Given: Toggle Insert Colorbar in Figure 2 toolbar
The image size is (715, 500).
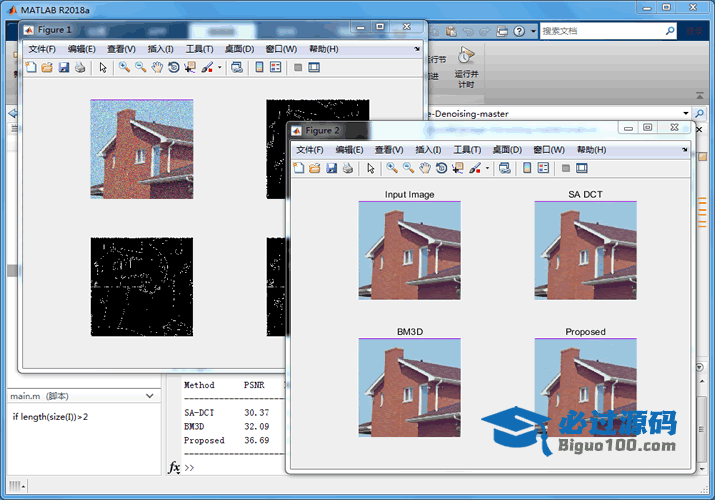Looking at the screenshot, I should [526, 168].
